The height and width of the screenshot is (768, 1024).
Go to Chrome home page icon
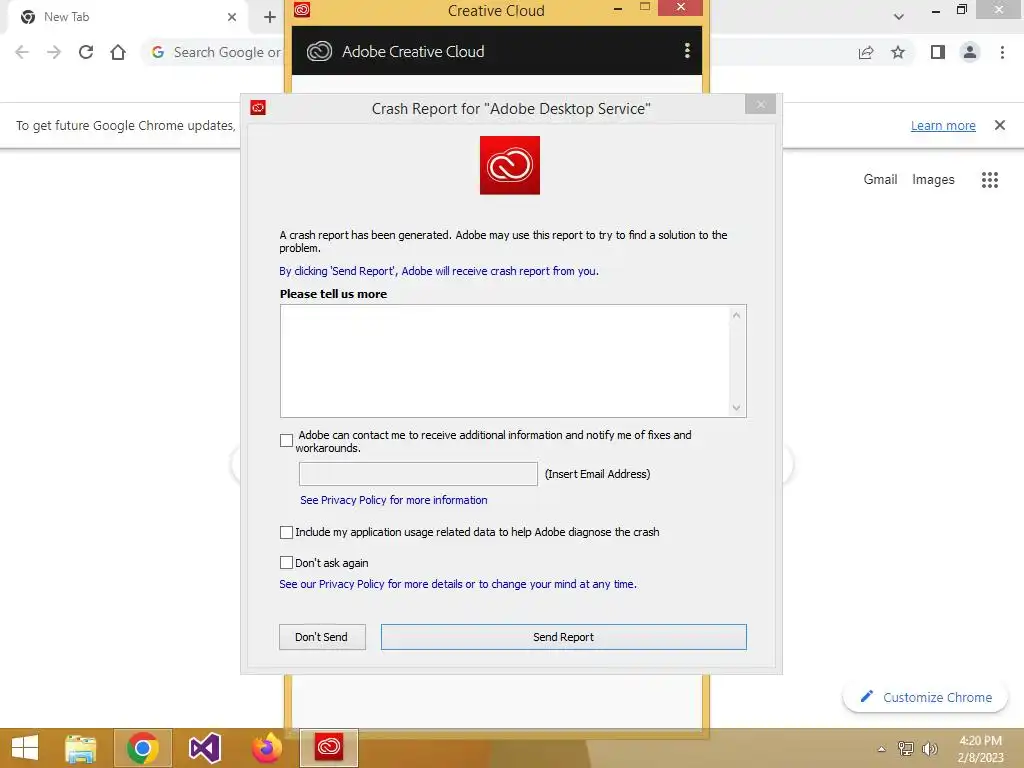(118, 52)
